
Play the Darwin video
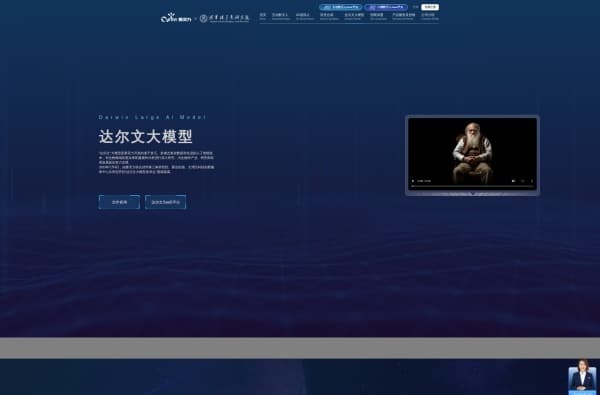(x=413, y=181)
